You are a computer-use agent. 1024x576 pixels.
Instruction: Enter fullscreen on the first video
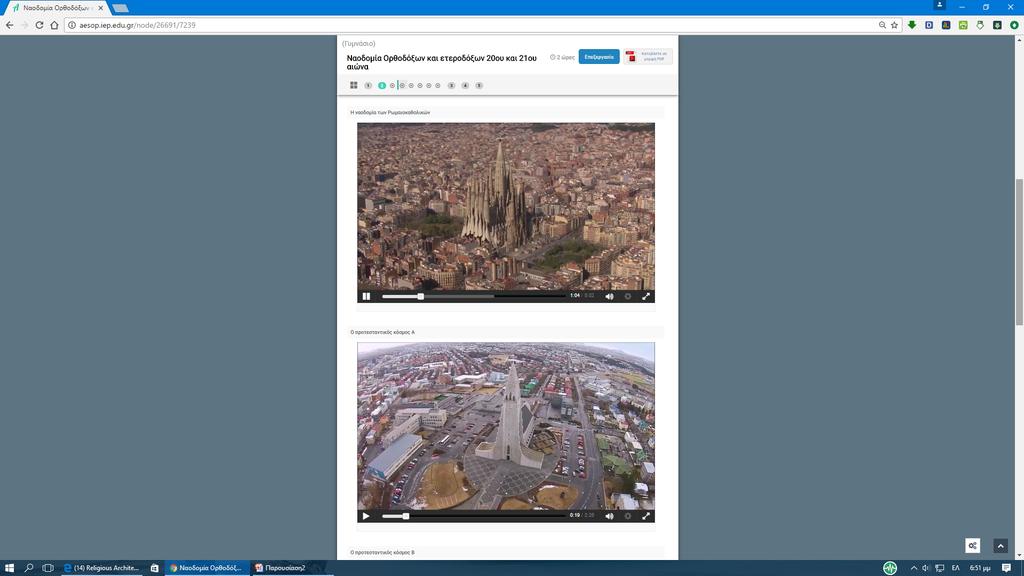click(x=646, y=296)
